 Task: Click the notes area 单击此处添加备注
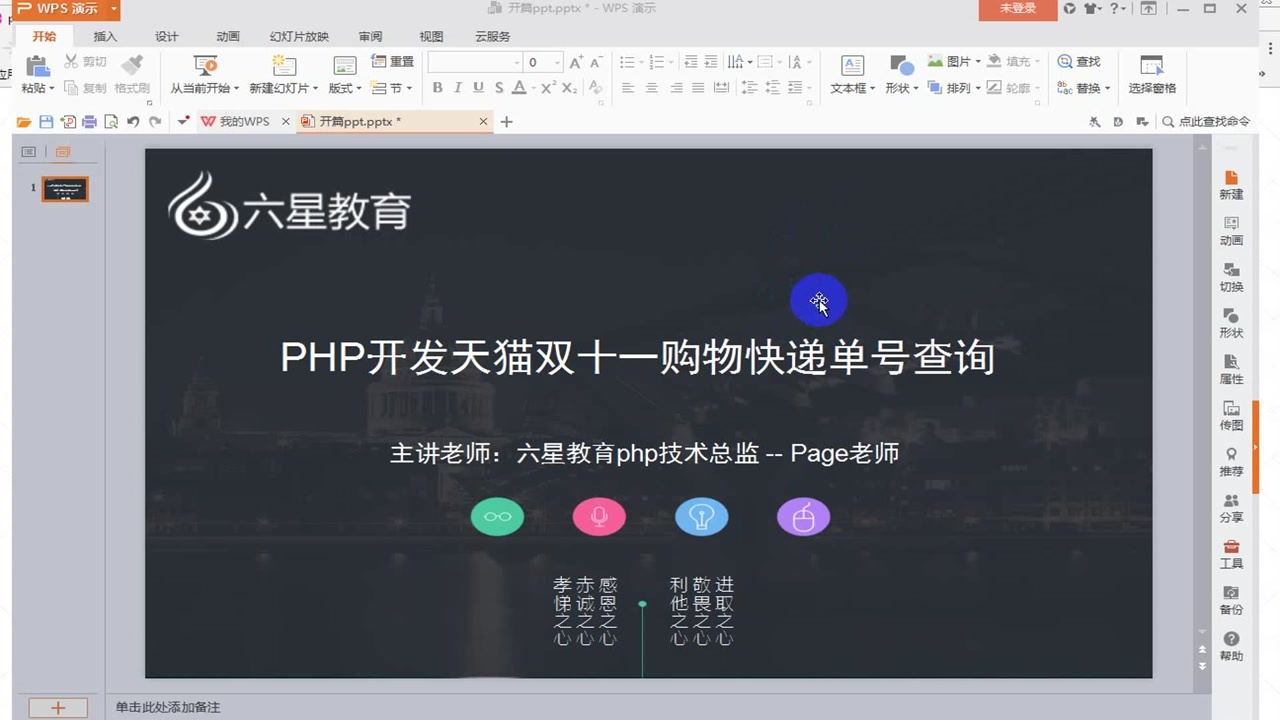167,707
